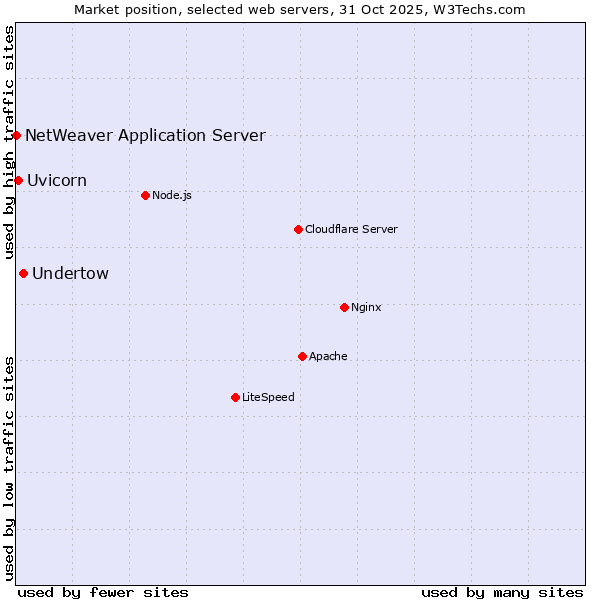600x600 pixels.
Task: Select the NetWeaver Application Server marker dot
Action: pos(17,135)
